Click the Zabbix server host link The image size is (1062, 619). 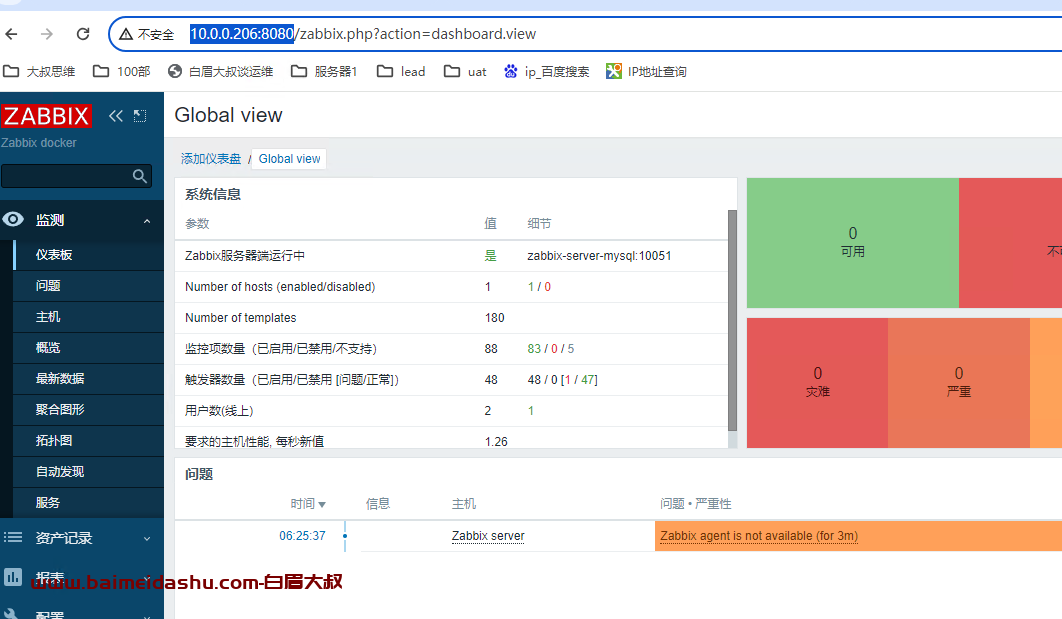click(x=488, y=536)
